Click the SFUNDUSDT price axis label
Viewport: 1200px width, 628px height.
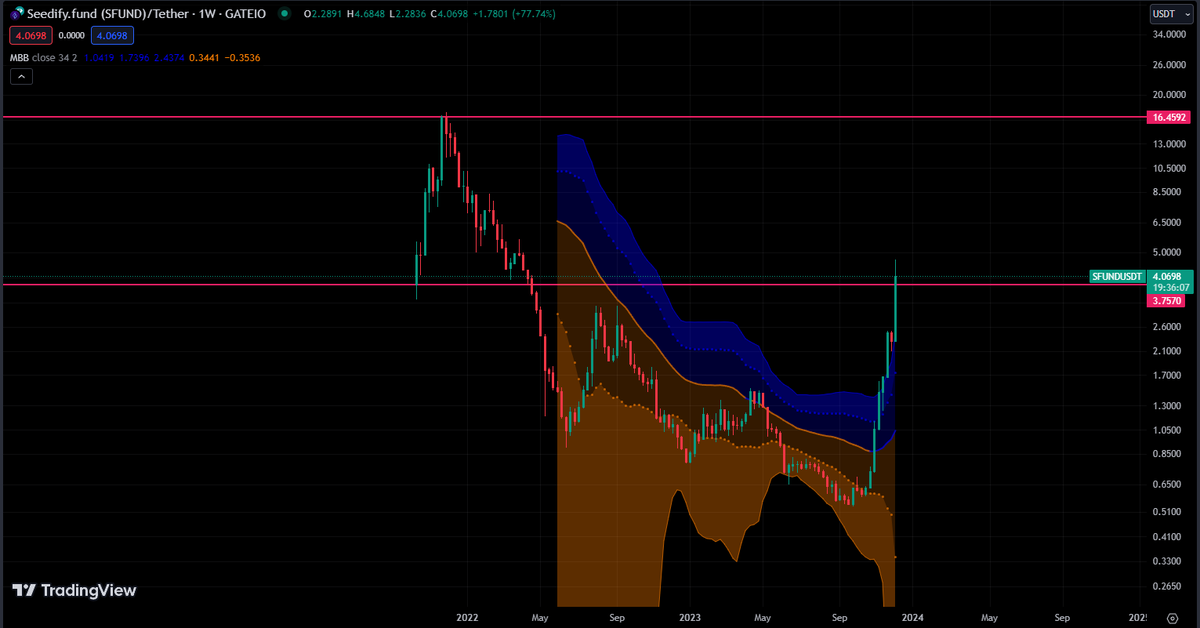tap(1117, 276)
